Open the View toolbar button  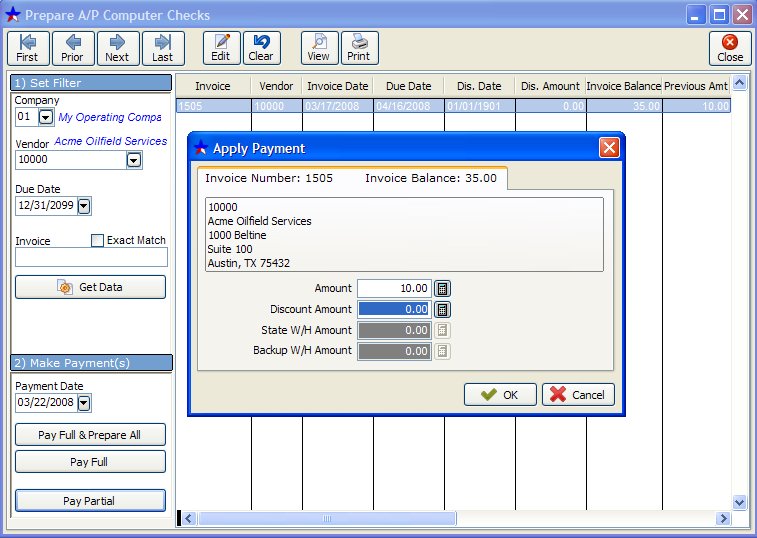(319, 48)
